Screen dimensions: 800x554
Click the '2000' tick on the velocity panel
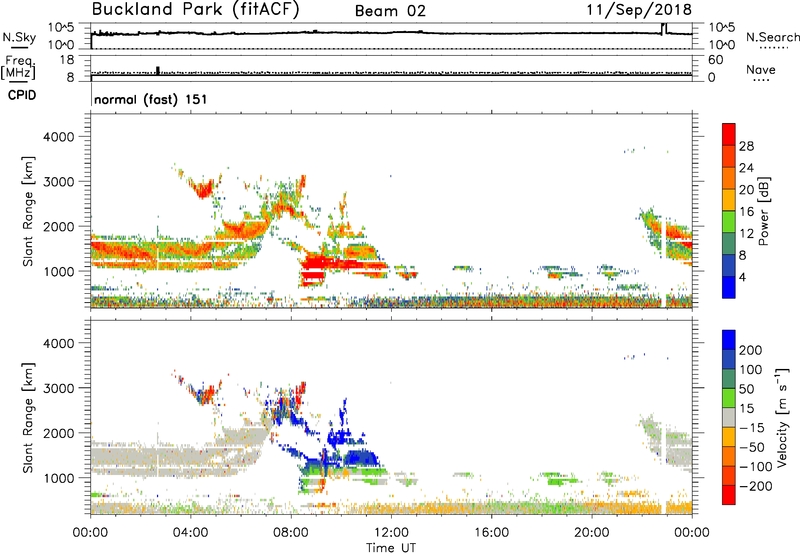pyautogui.click(x=59, y=433)
